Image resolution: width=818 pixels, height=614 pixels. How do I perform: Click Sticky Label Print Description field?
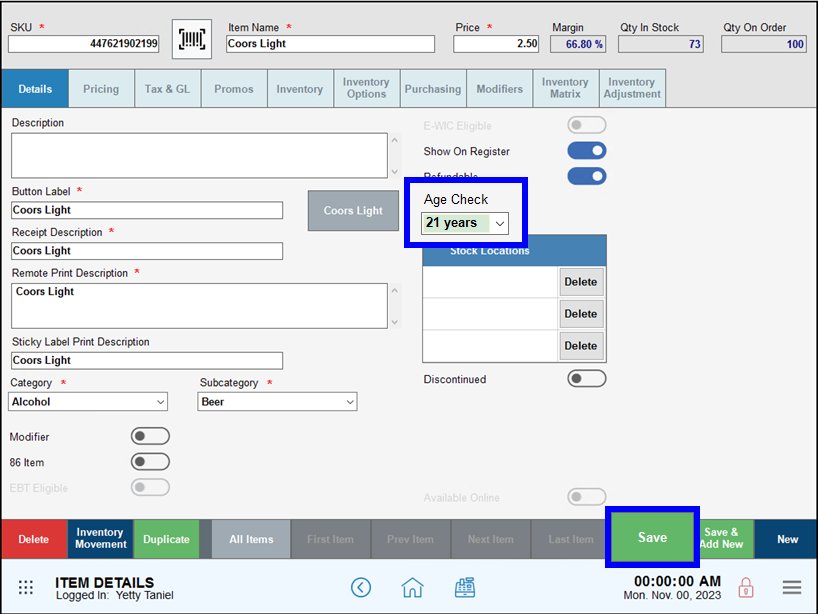147,360
